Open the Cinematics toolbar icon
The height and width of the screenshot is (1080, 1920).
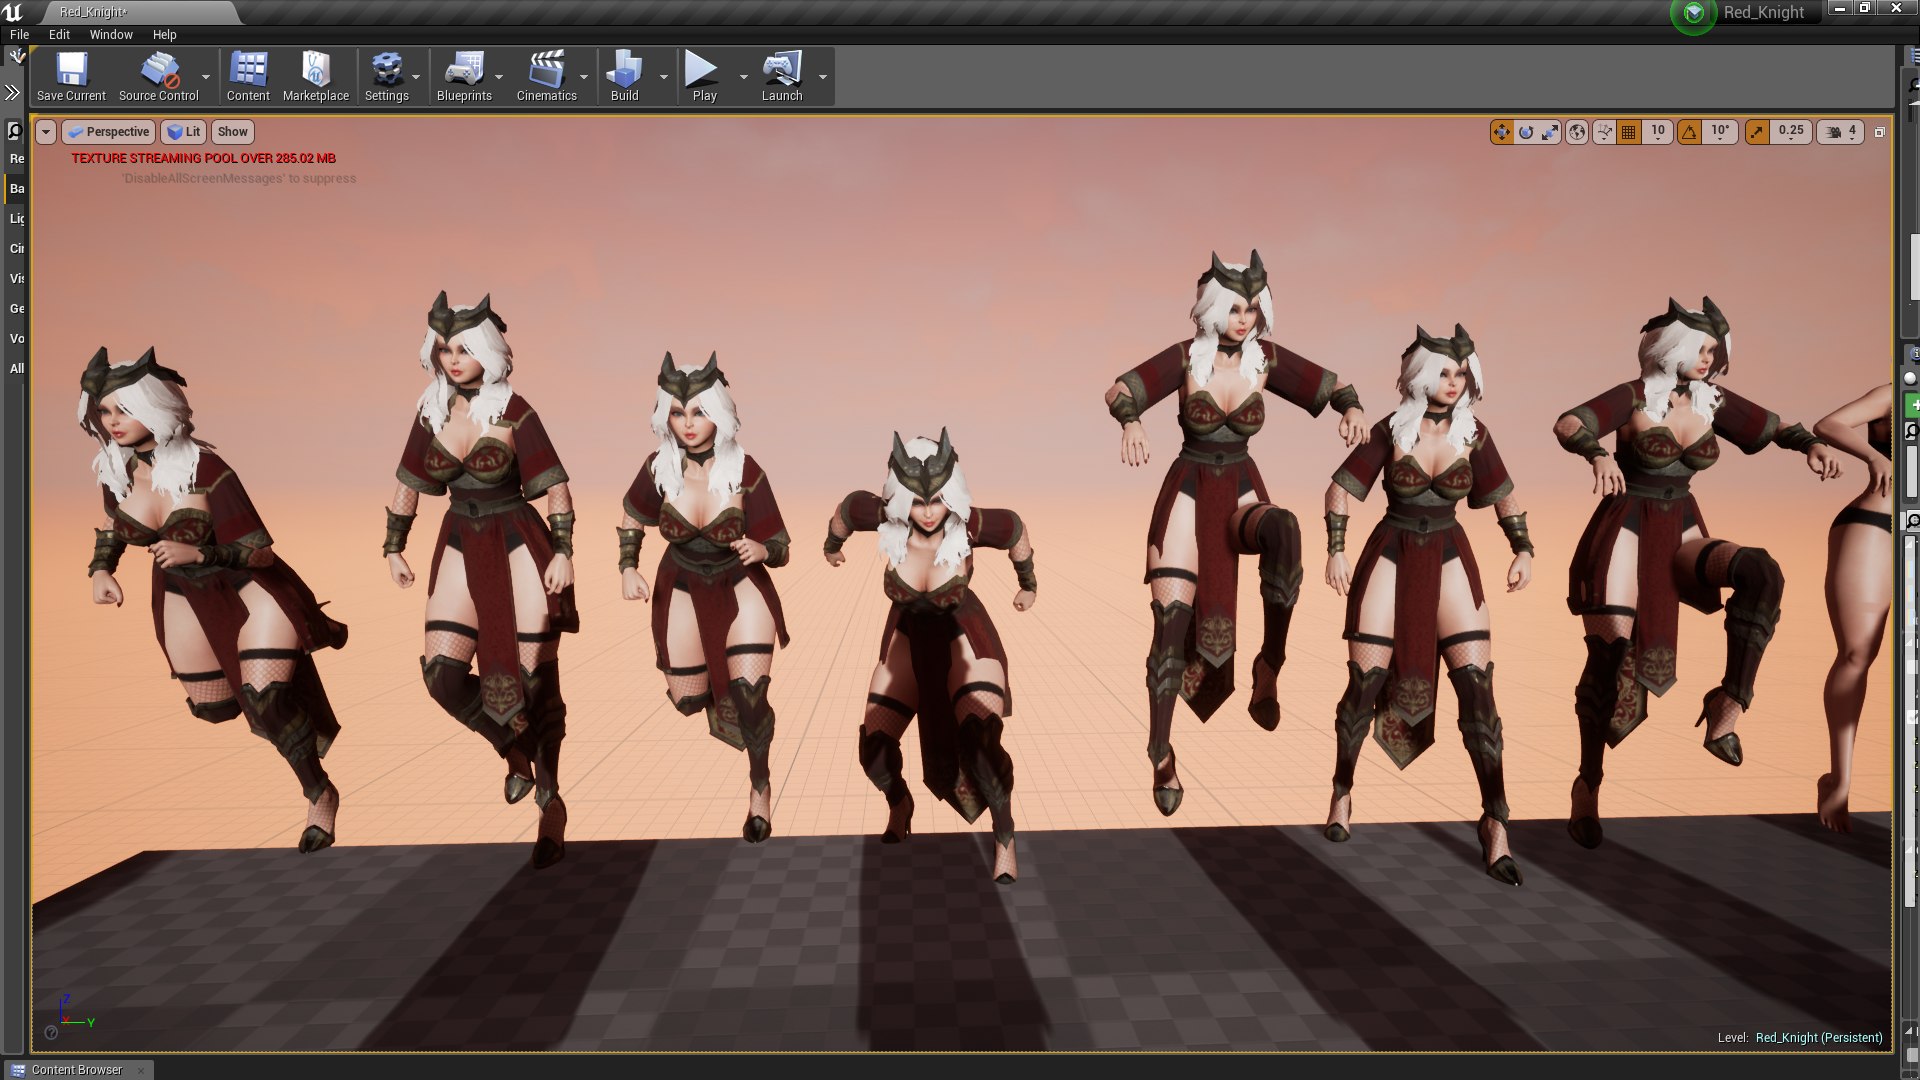click(547, 77)
